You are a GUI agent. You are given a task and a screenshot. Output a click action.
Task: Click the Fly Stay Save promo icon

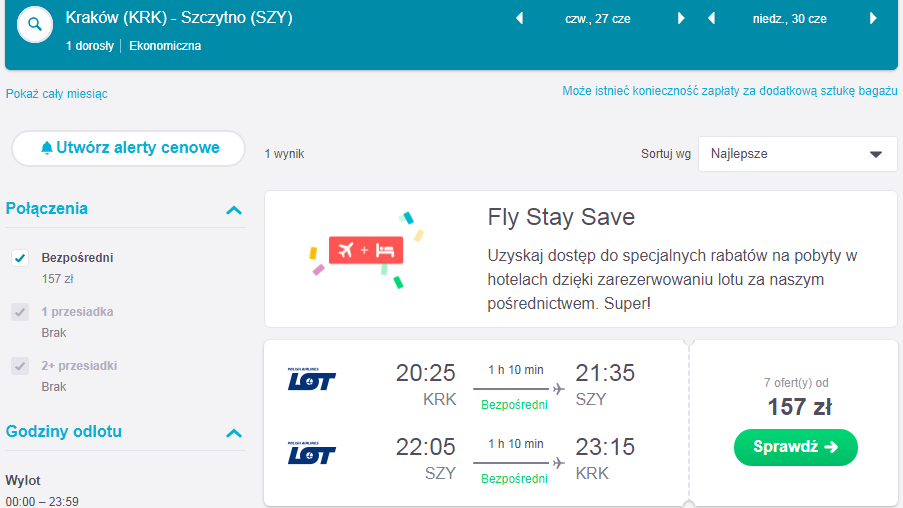pyautogui.click(x=367, y=250)
